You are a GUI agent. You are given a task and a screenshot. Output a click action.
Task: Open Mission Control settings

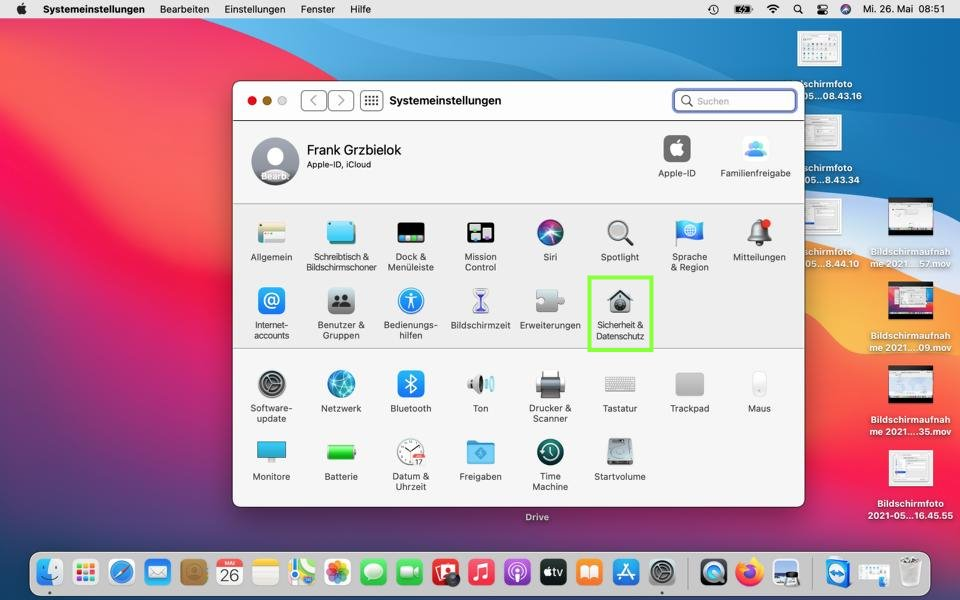(x=481, y=246)
